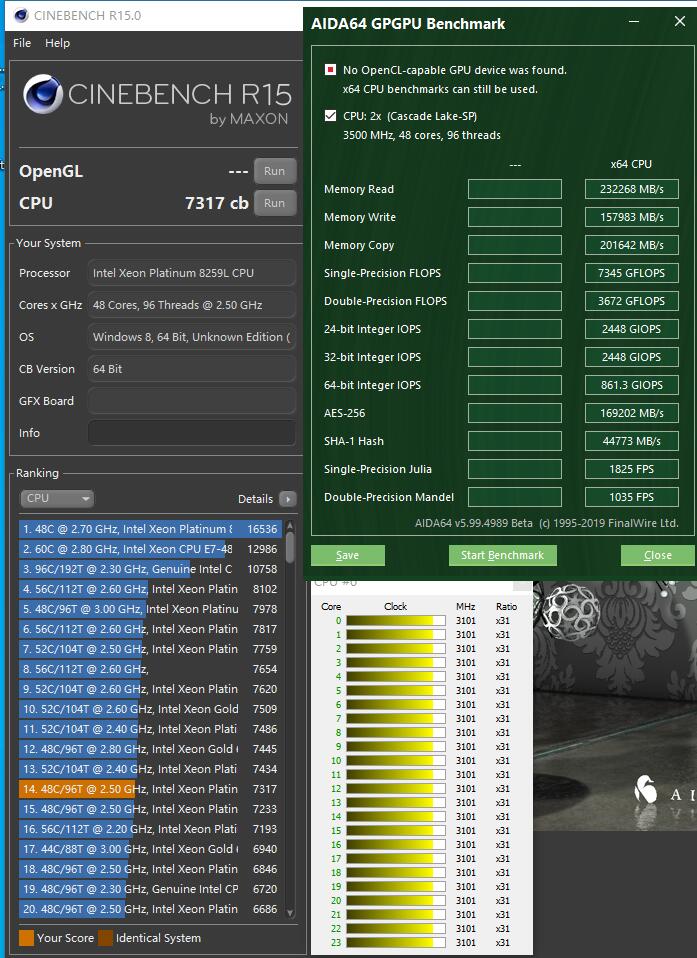The image size is (697, 958).
Task: Select ranking entry 17 with score 6940
Action: (x=150, y=849)
